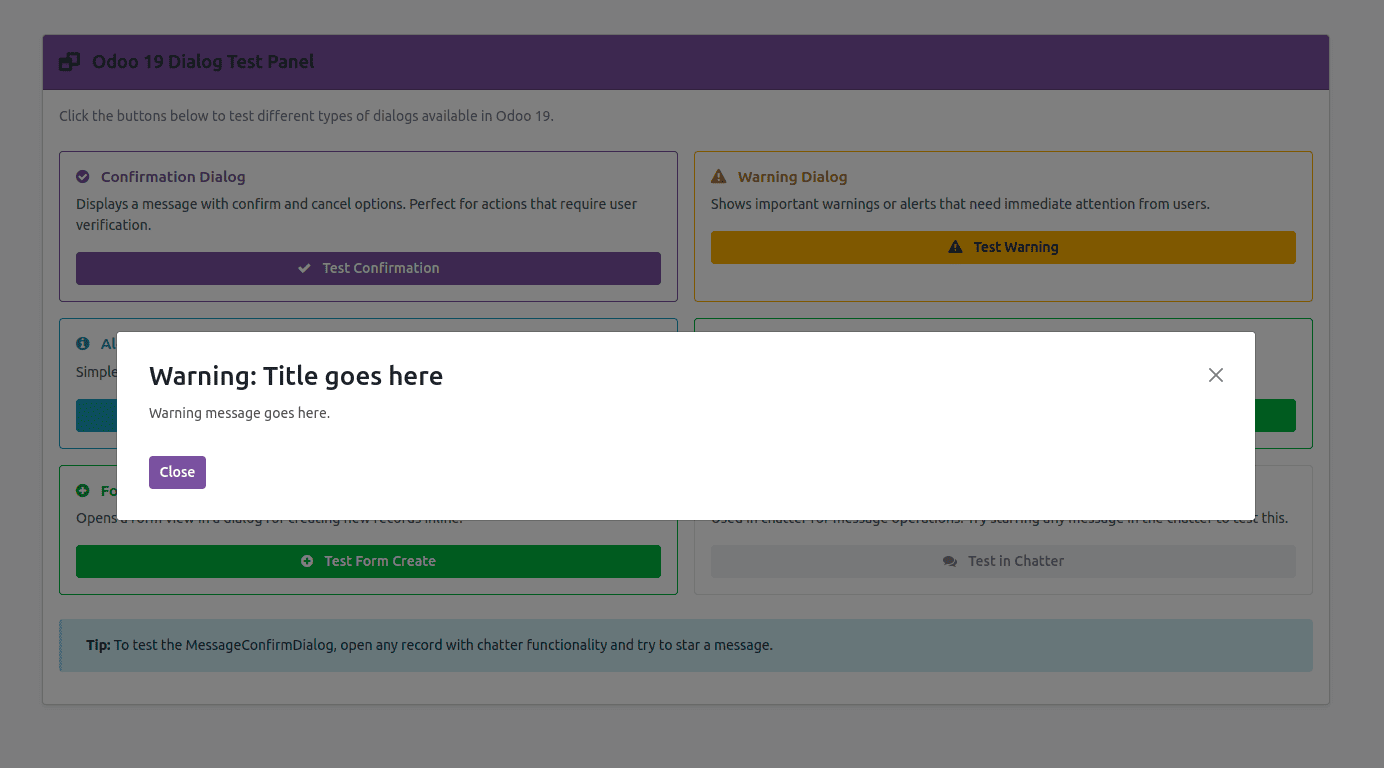The height and width of the screenshot is (768, 1384).
Task: Click the checkmark icon inside the Test Confirmation button
Action: point(304,268)
